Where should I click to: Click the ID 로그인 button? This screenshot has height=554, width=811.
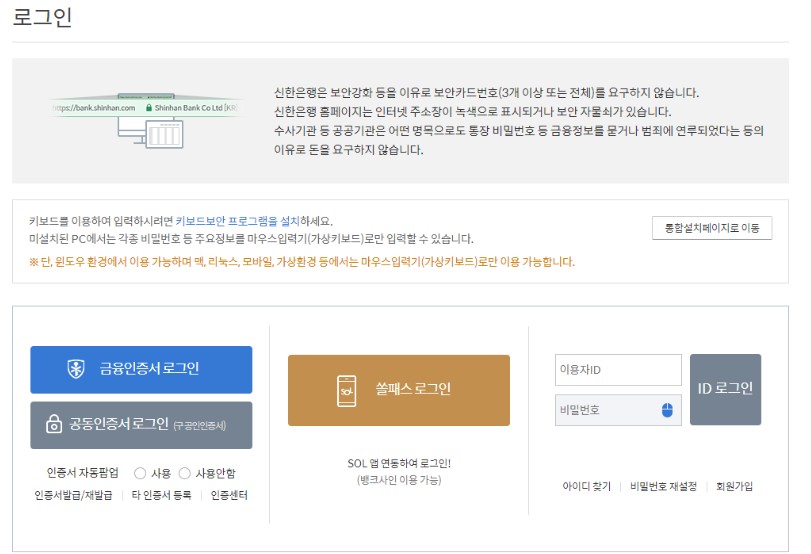tap(725, 390)
